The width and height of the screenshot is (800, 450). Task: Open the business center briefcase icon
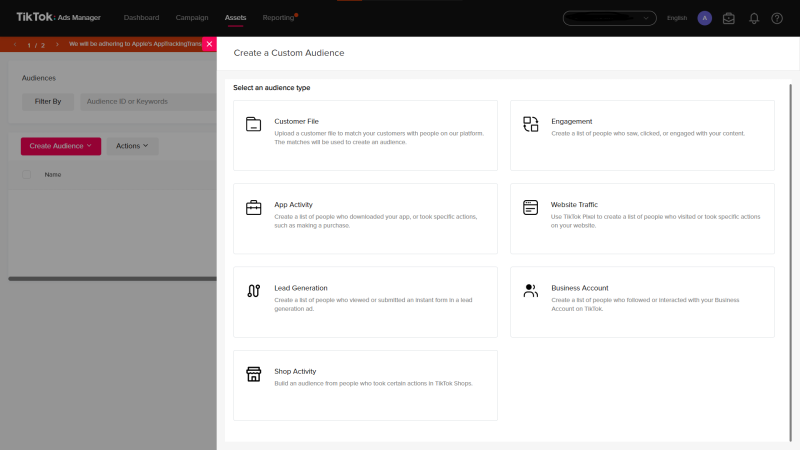(729, 18)
